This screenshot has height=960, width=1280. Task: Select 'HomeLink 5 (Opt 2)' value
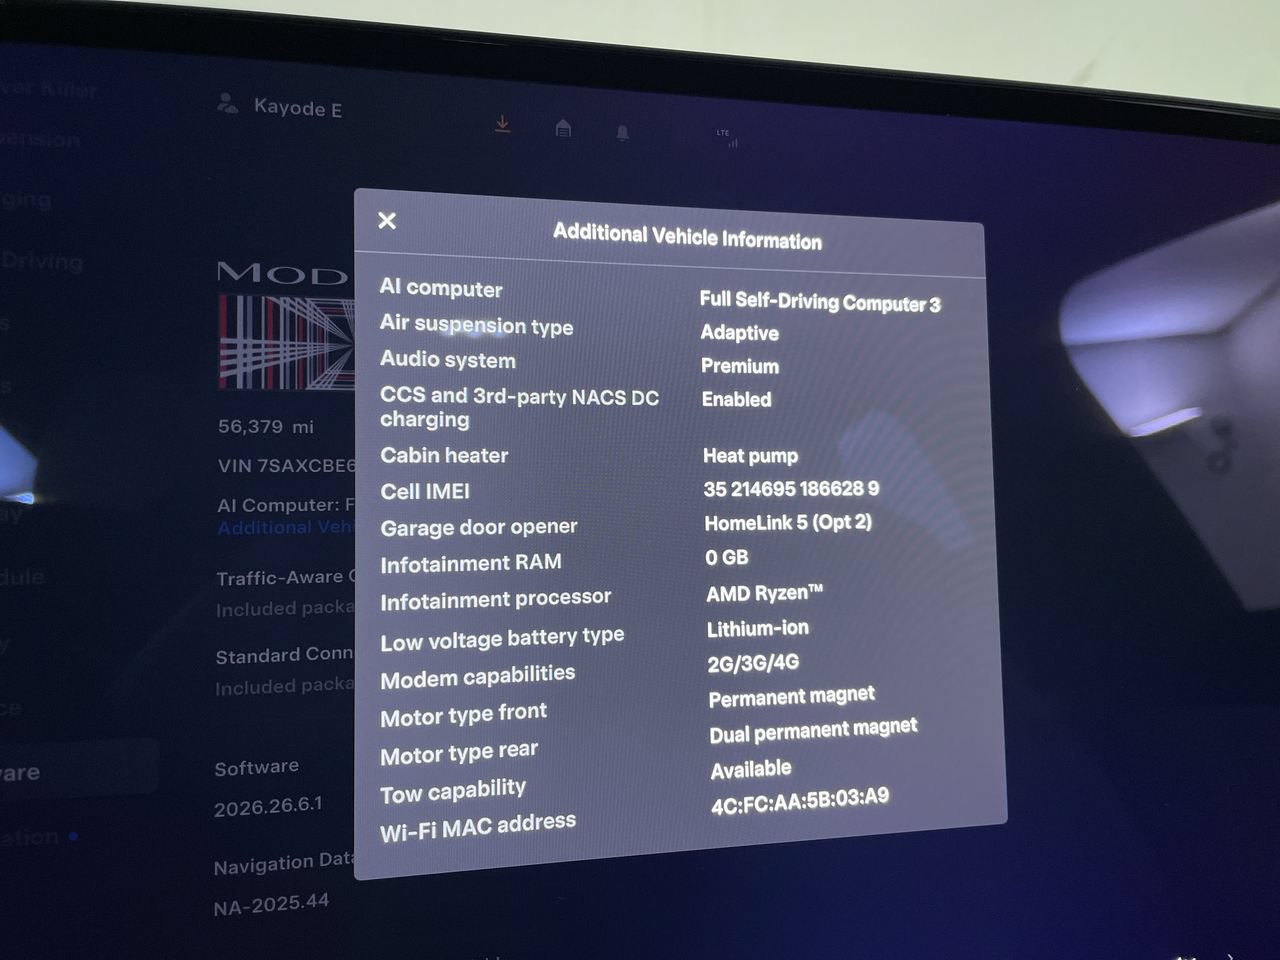[x=788, y=522]
